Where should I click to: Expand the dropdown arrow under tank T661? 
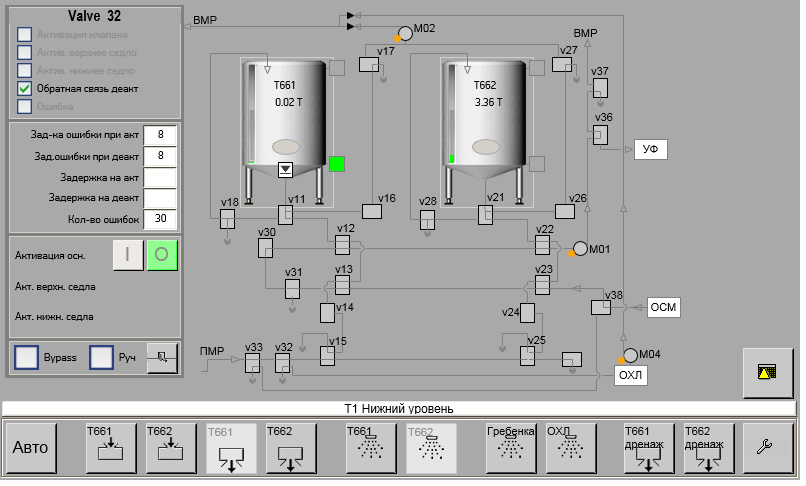(x=286, y=169)
